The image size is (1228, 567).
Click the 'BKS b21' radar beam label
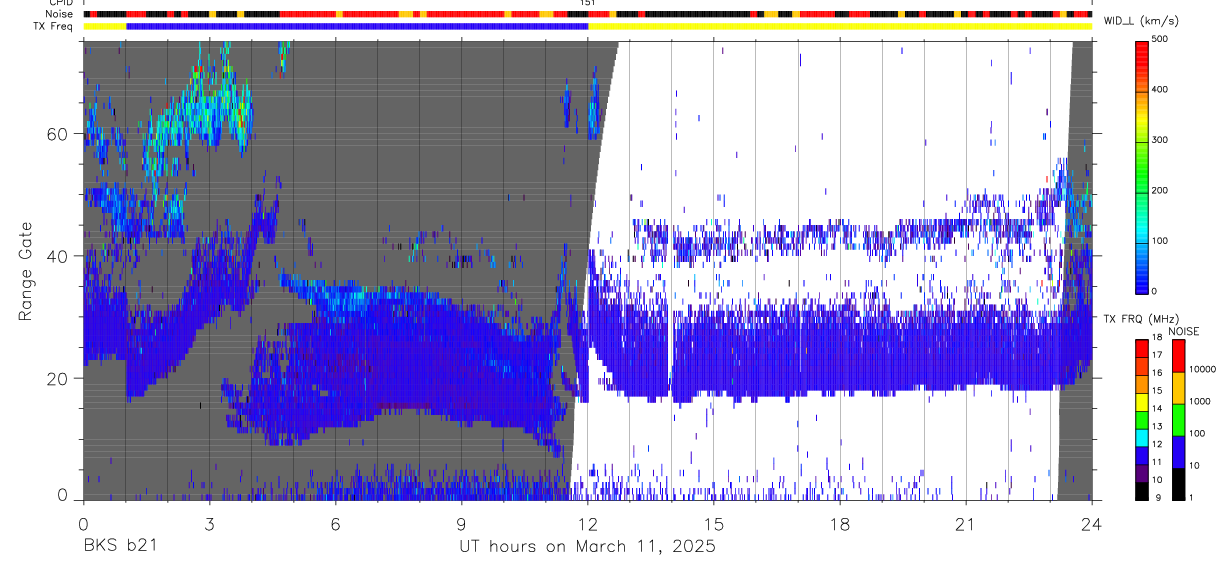coord(119,547)
